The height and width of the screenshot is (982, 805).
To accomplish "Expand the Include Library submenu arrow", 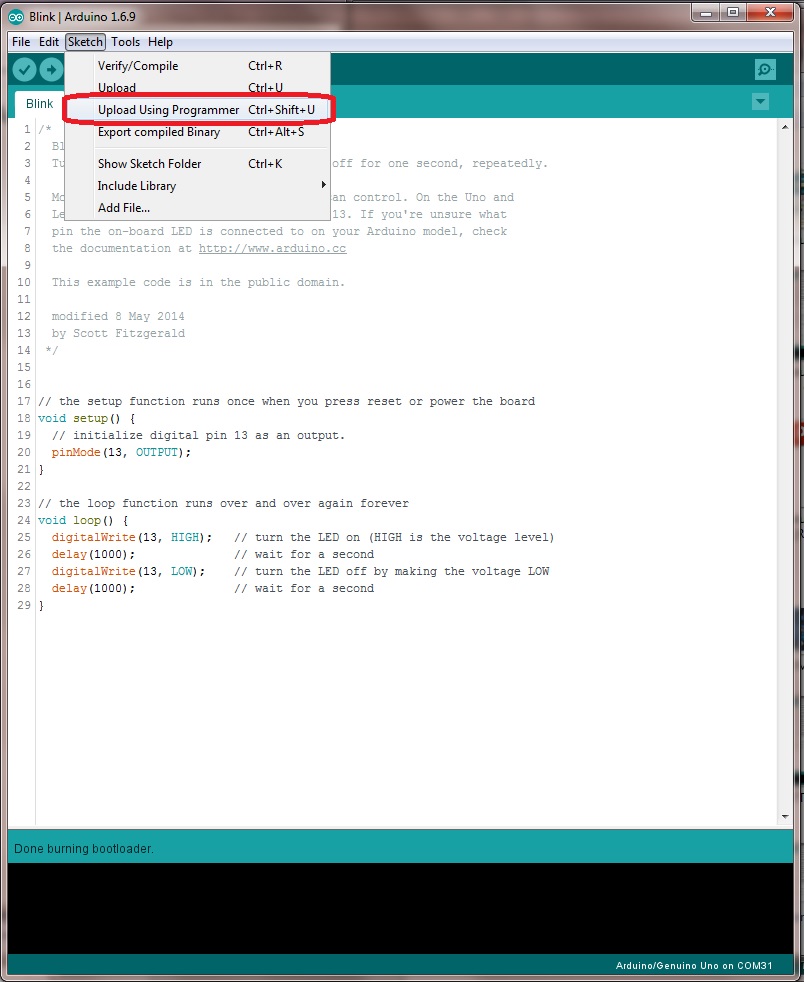I will pyautogui.click(x=323, y=185).
